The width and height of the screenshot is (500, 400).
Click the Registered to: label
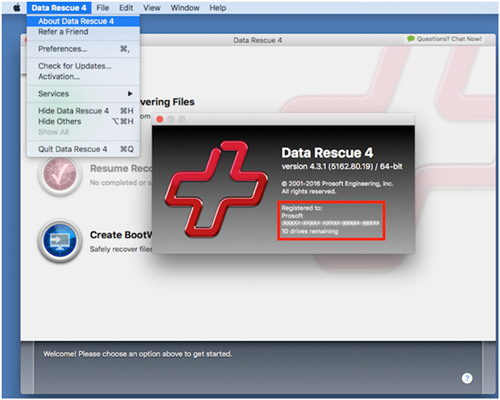coord(302,208)
